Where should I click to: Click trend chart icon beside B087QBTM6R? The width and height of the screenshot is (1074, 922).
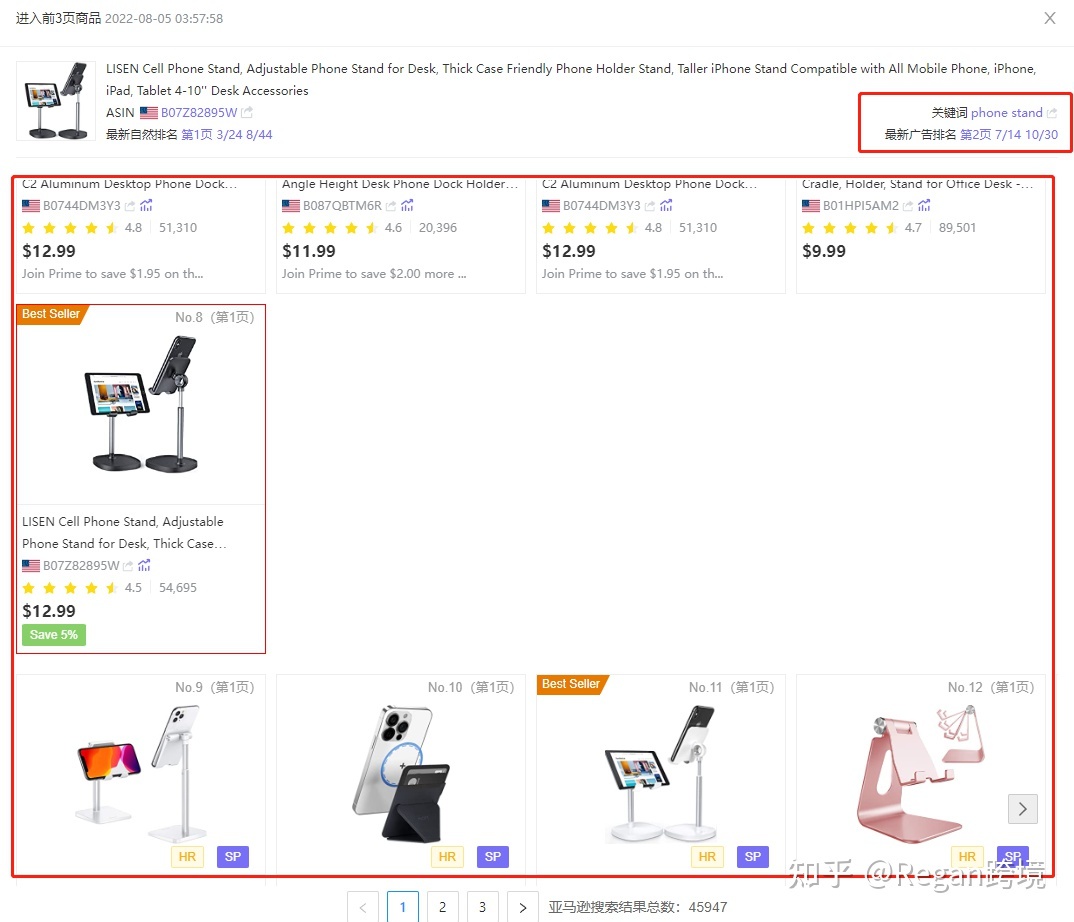[407, 205]
